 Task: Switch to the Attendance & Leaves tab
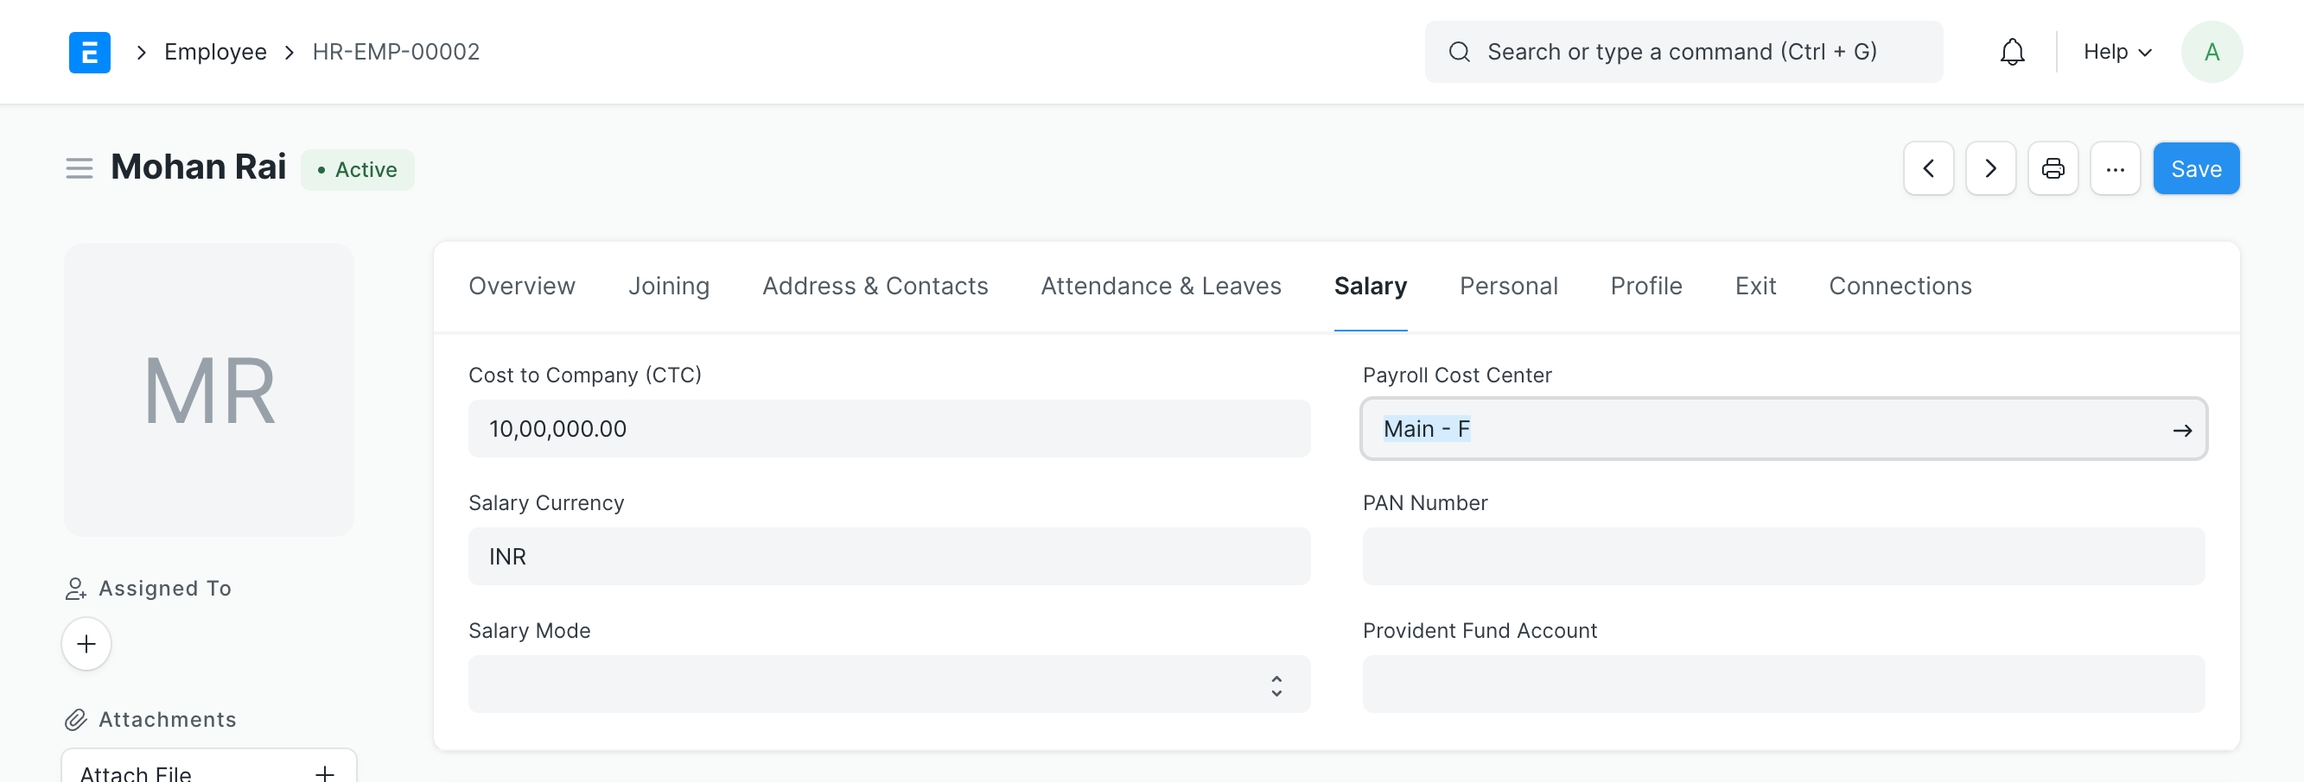point(1160,287)
